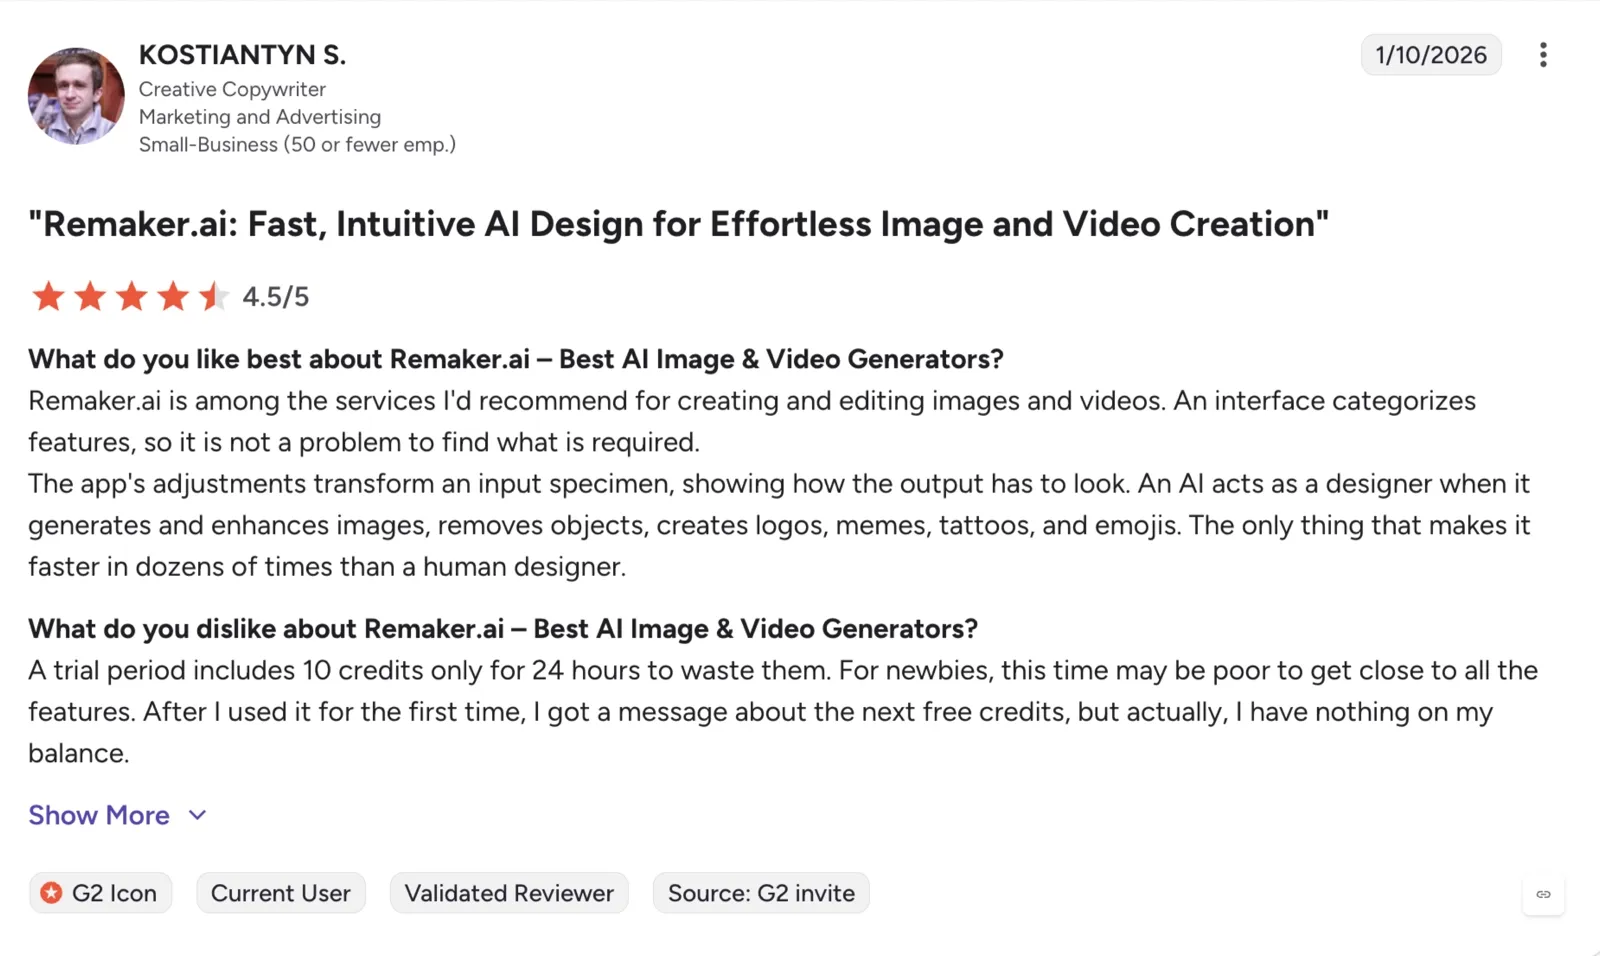Click the third rating star
Screen dimensions: 1600x956
click(131, 296)
